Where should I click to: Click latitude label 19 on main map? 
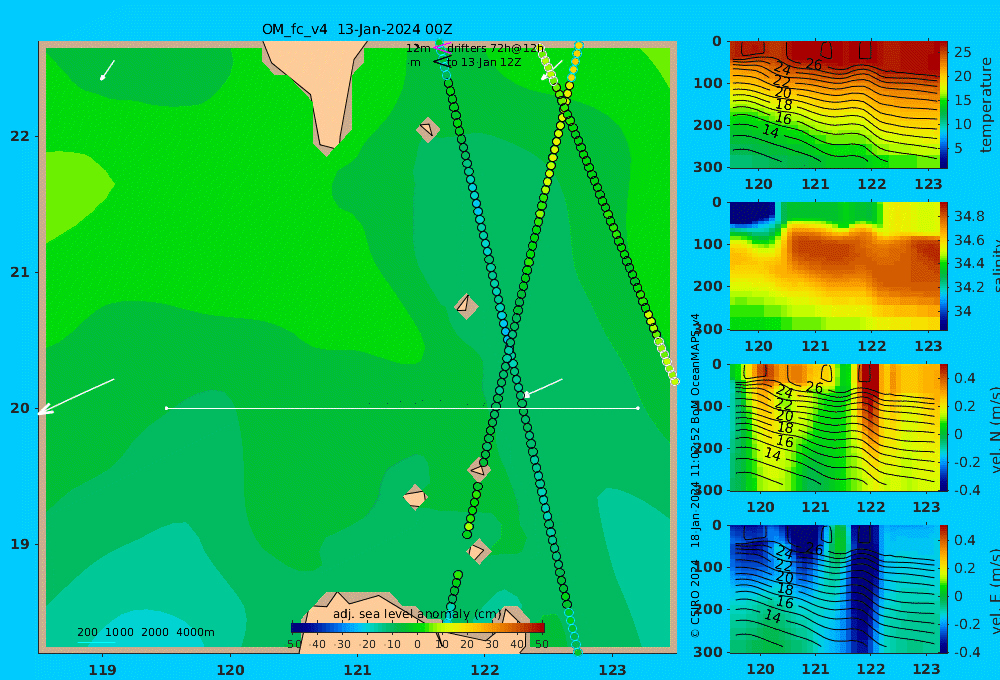pyautogui.click(x=20, y=544)
